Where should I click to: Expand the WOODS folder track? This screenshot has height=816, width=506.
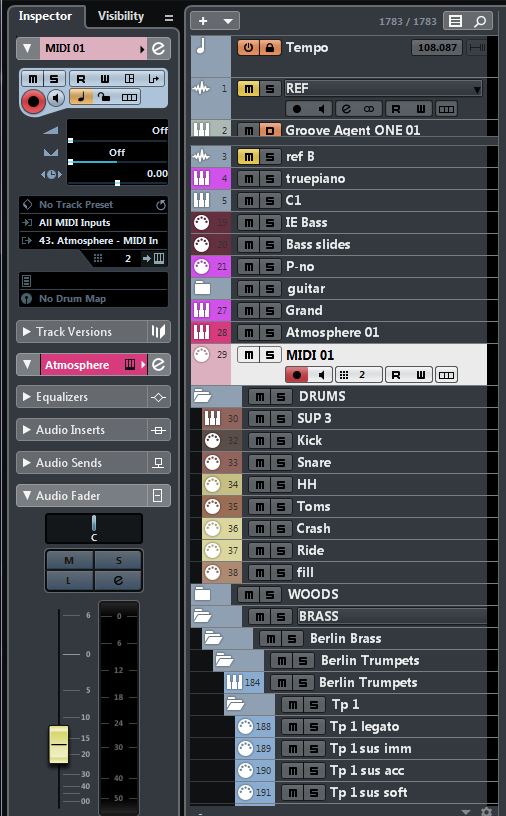click(202, 594)
